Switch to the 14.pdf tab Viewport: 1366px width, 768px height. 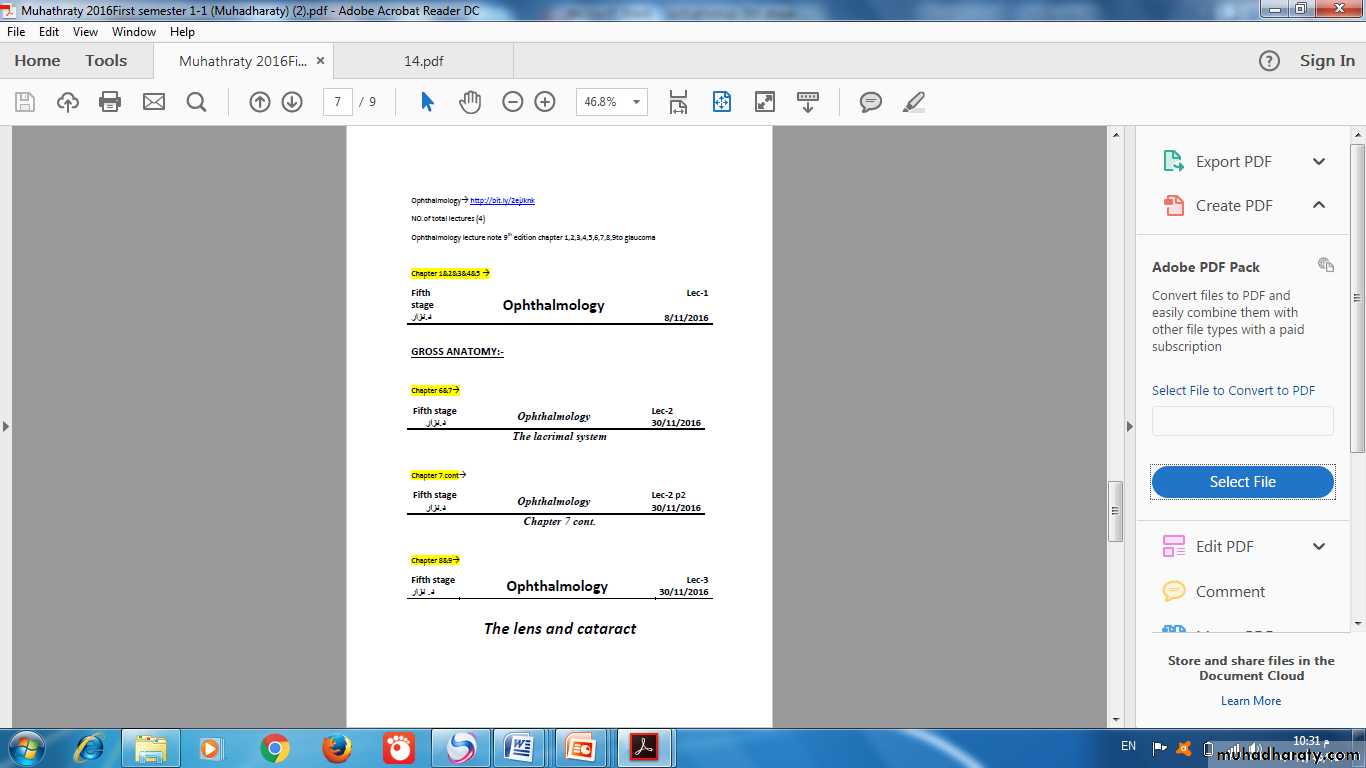point(423,61)
